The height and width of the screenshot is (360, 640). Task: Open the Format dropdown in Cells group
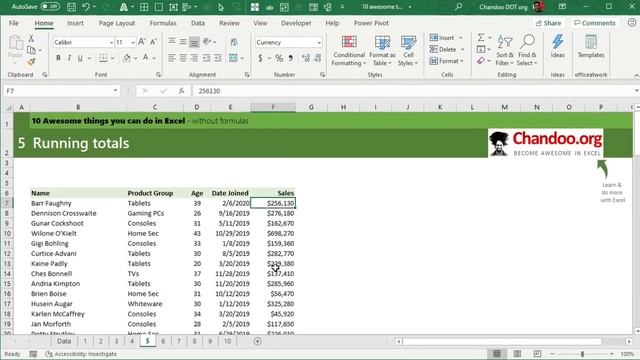(447, 61)
